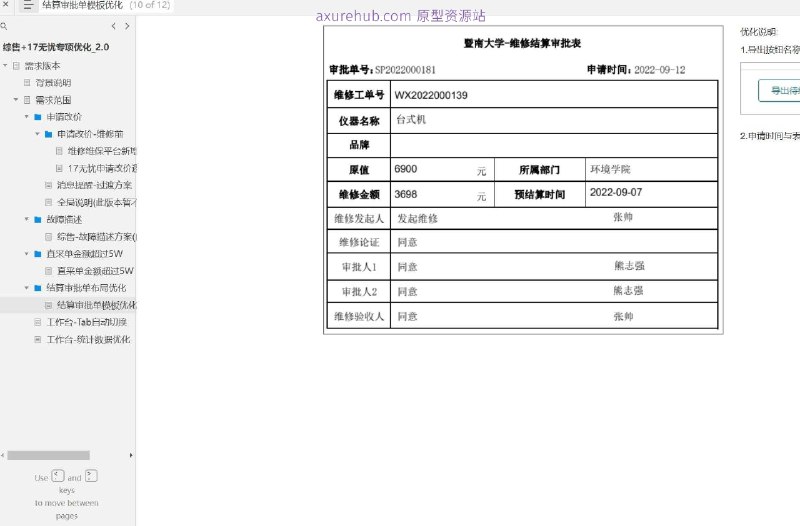This screenshot has height=526, width=800.
Task: Click 发起维修 in the 维修发起人 row
Action: (417, 219)
